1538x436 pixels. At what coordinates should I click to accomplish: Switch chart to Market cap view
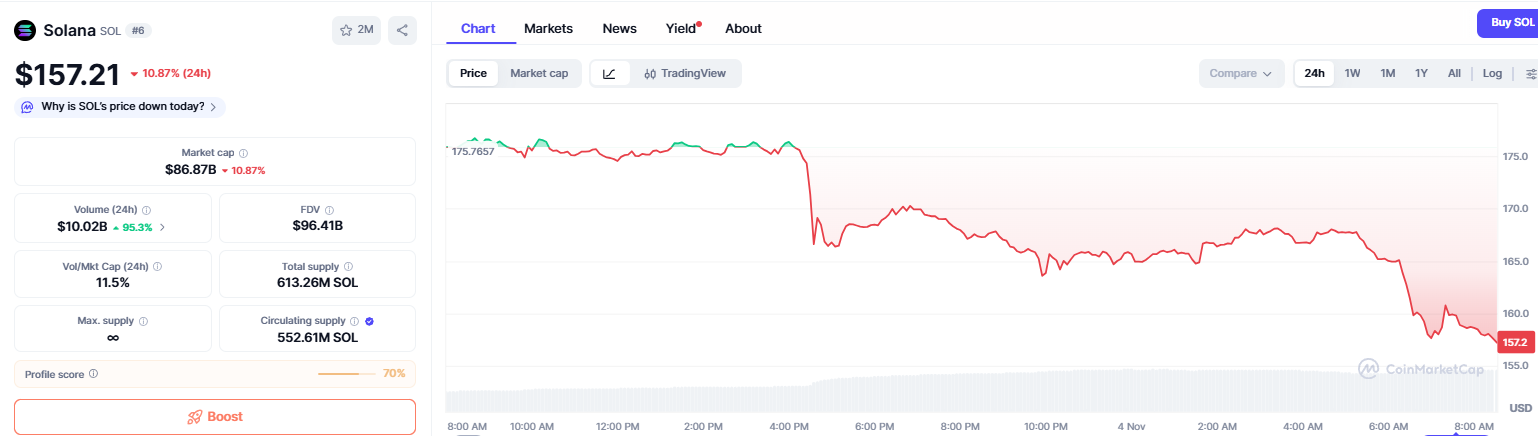pyautogui.click(x=539, y=73)
